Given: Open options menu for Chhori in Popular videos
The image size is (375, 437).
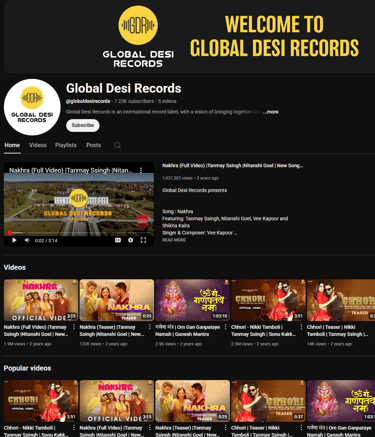Looking at the screenshot, I should [74, 428].
